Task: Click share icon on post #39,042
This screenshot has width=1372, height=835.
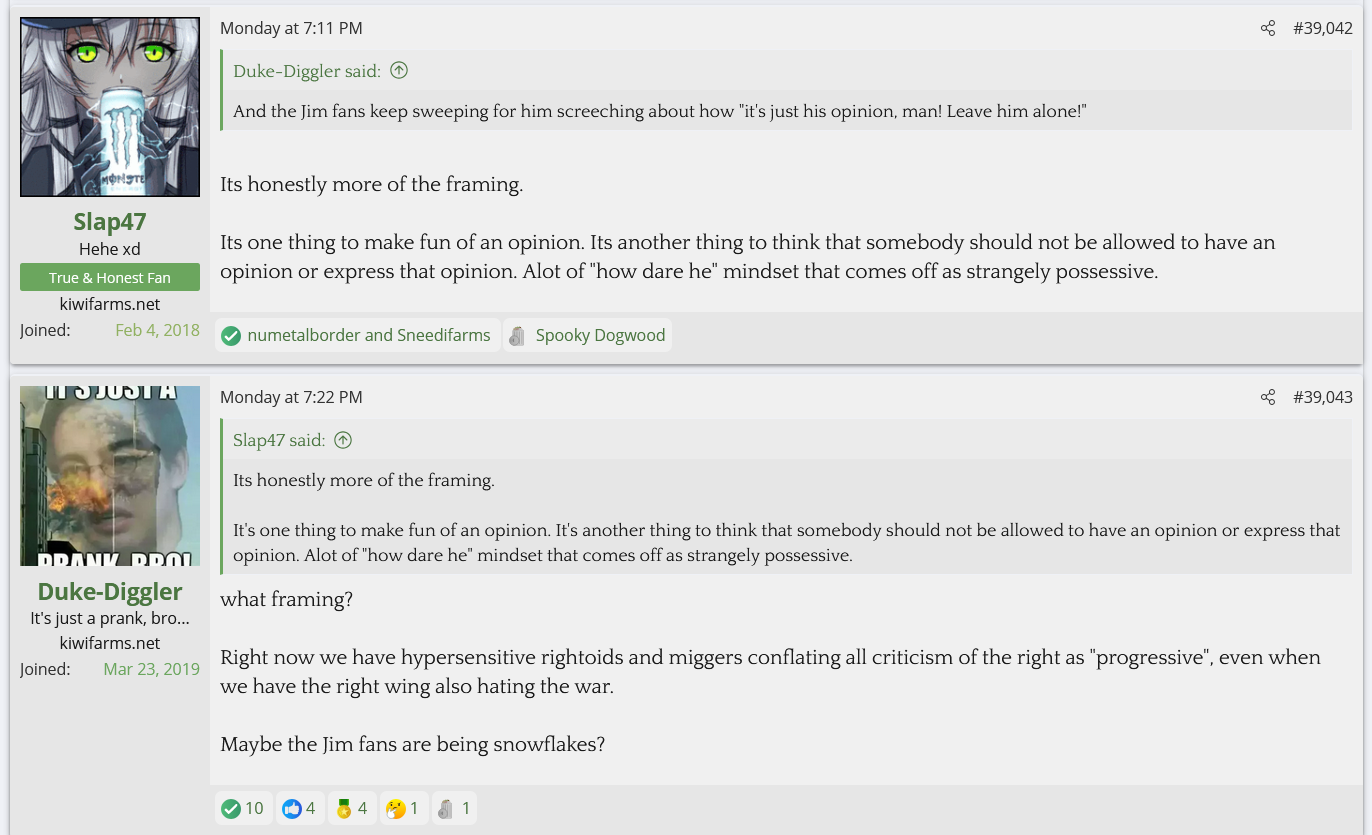Action: (1268, 28)
